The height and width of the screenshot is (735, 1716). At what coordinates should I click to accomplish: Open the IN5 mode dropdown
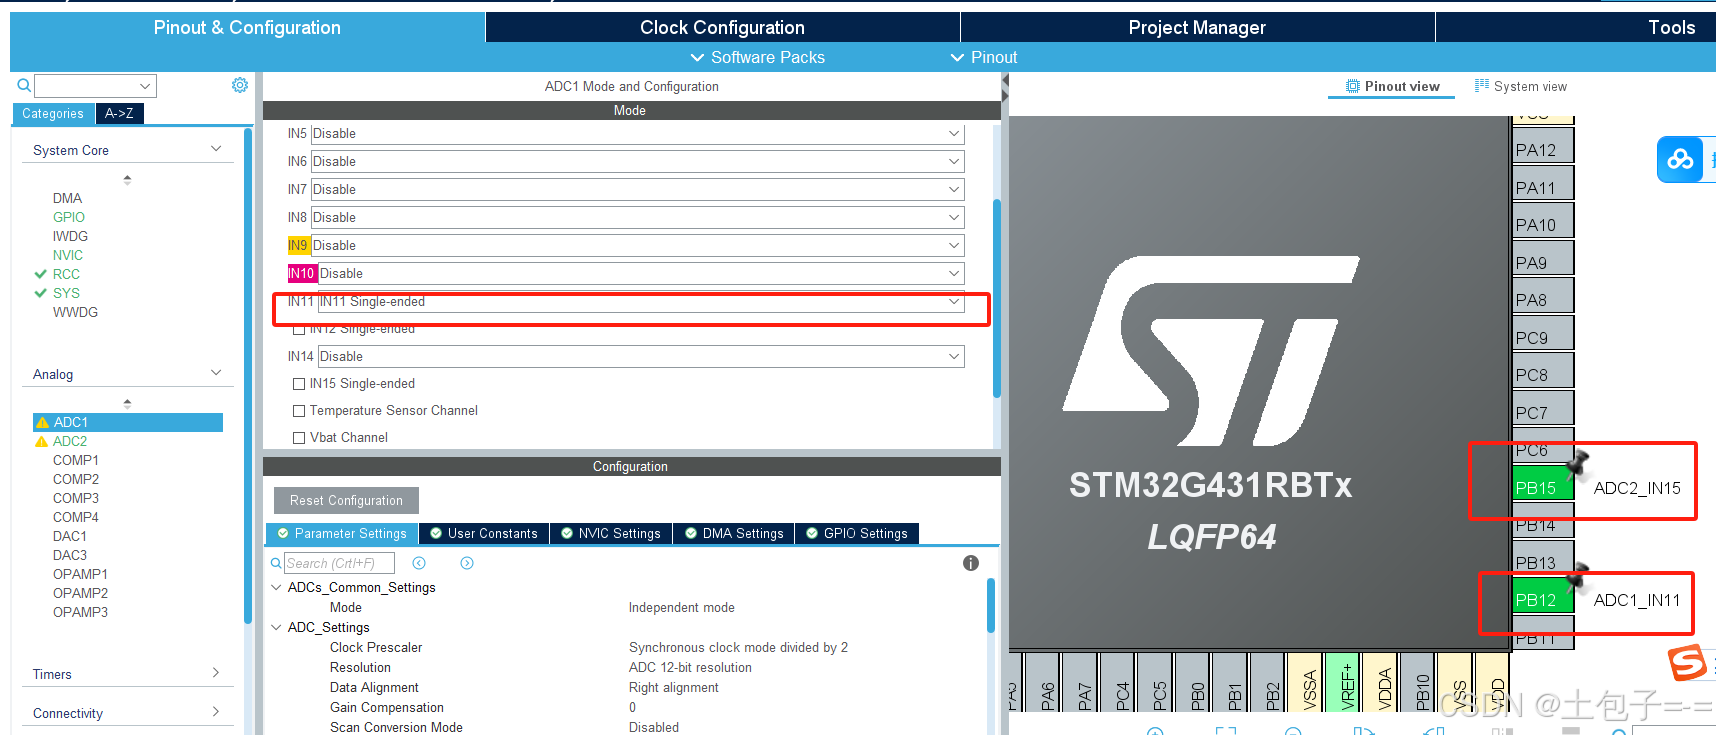[638, 134]
